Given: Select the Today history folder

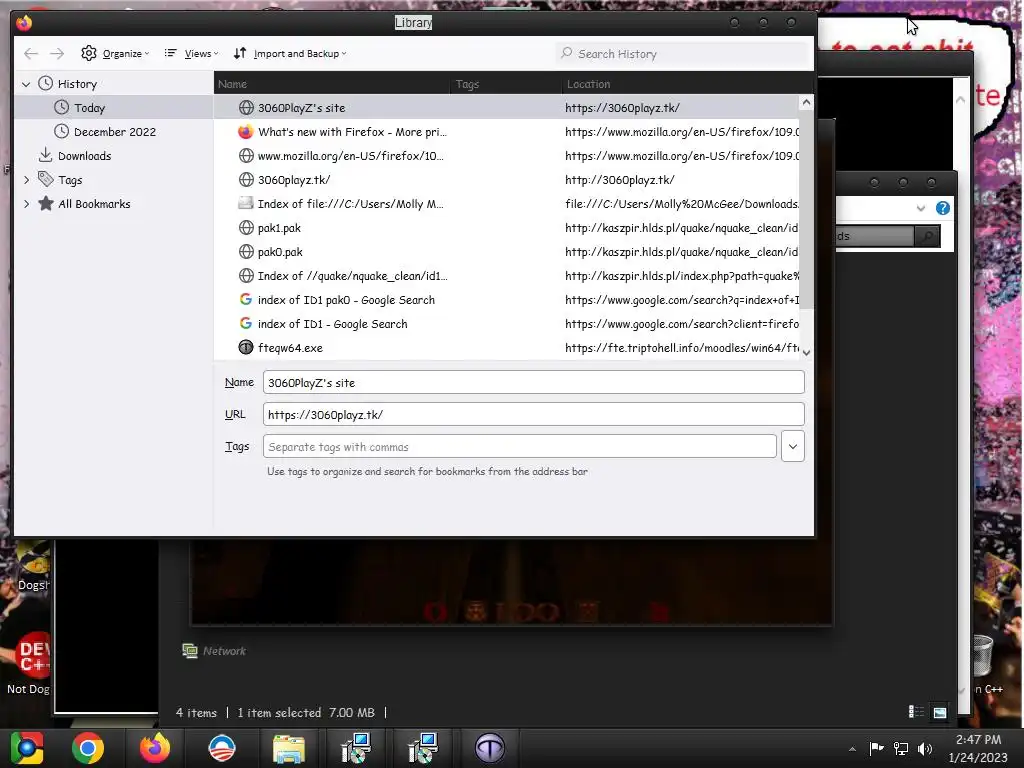Looking at the screenshot, I should tap(89, 108).
